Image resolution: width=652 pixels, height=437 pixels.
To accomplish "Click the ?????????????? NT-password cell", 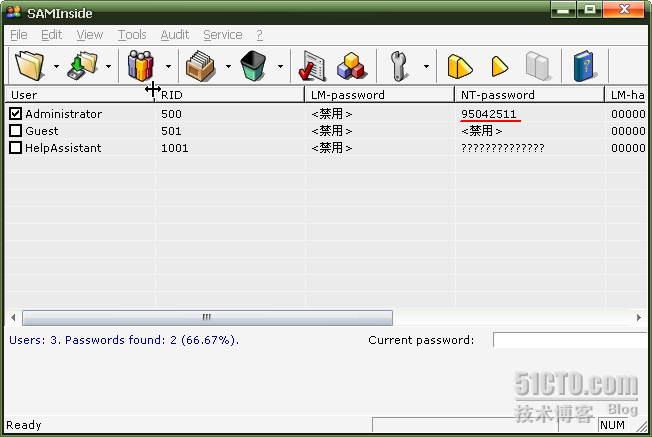I will pos(503,148).
